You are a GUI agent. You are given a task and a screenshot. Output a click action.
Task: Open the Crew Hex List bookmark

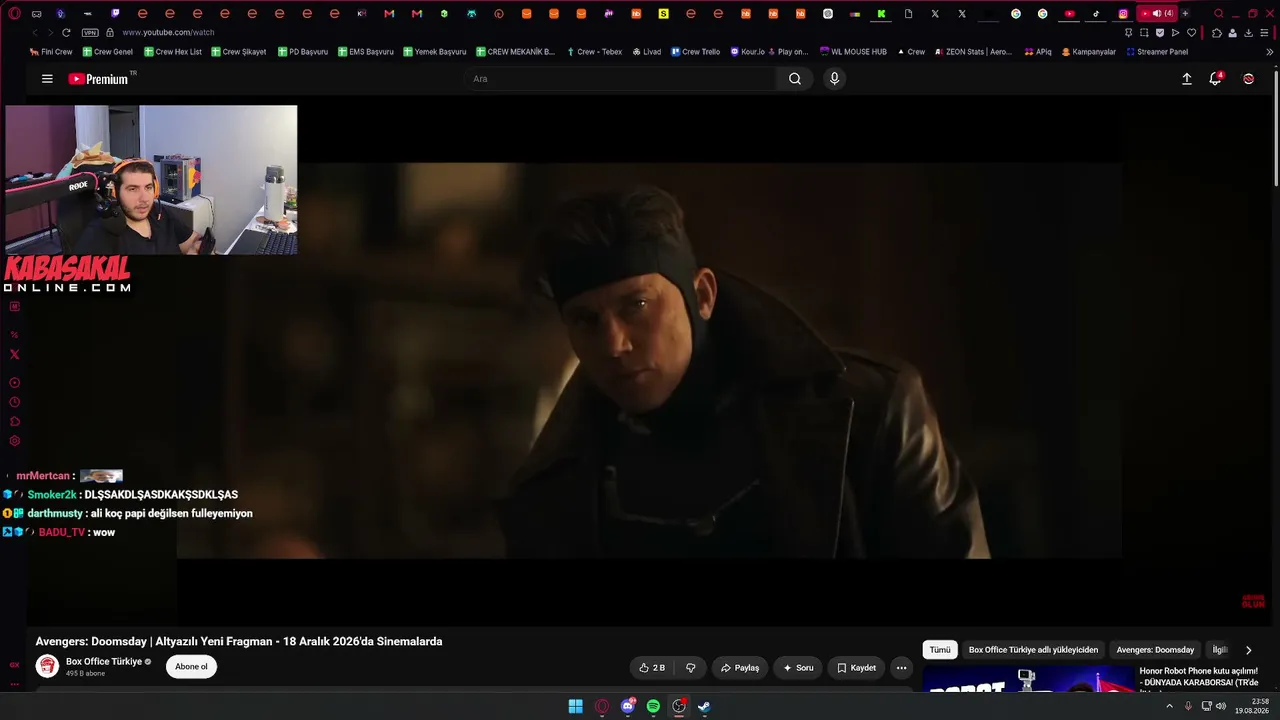click(x=172, y=52)
